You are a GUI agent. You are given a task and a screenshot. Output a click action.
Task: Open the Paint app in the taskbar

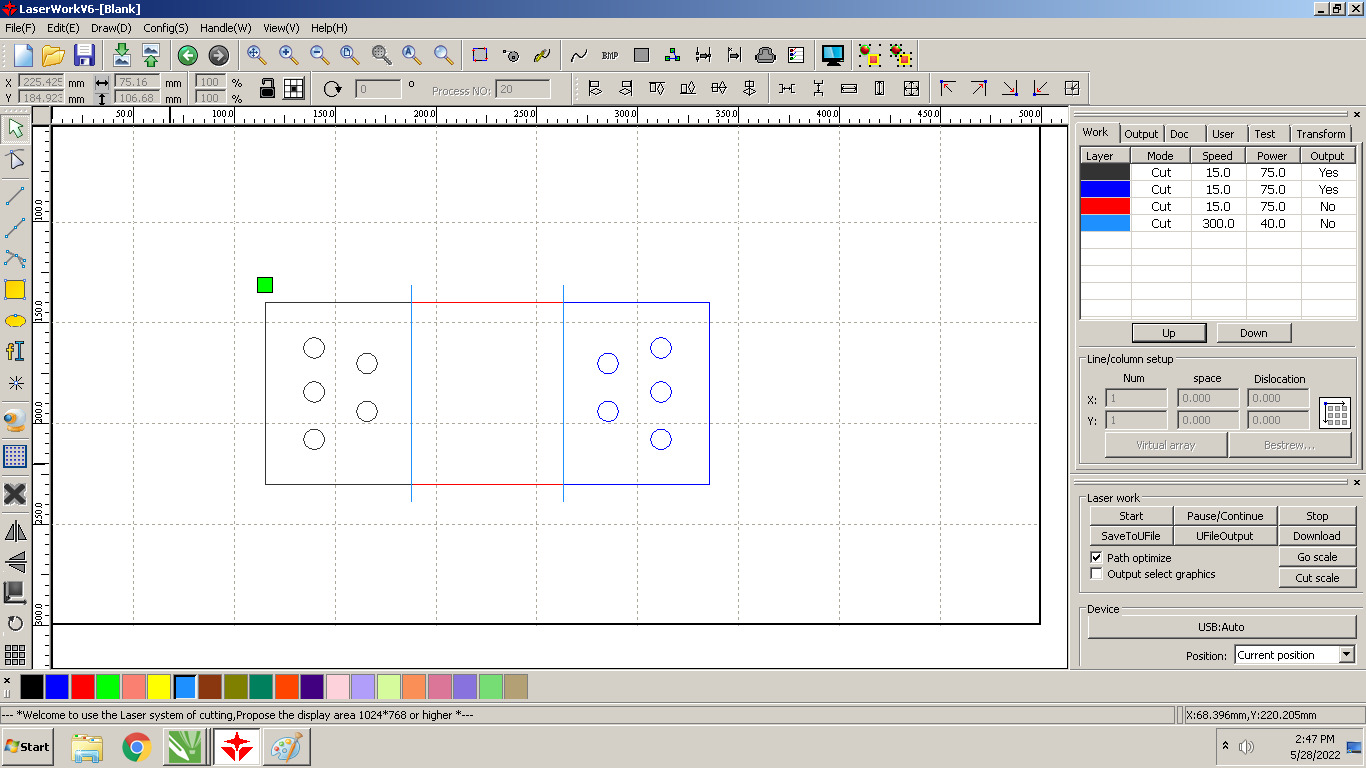click(286, 747)
